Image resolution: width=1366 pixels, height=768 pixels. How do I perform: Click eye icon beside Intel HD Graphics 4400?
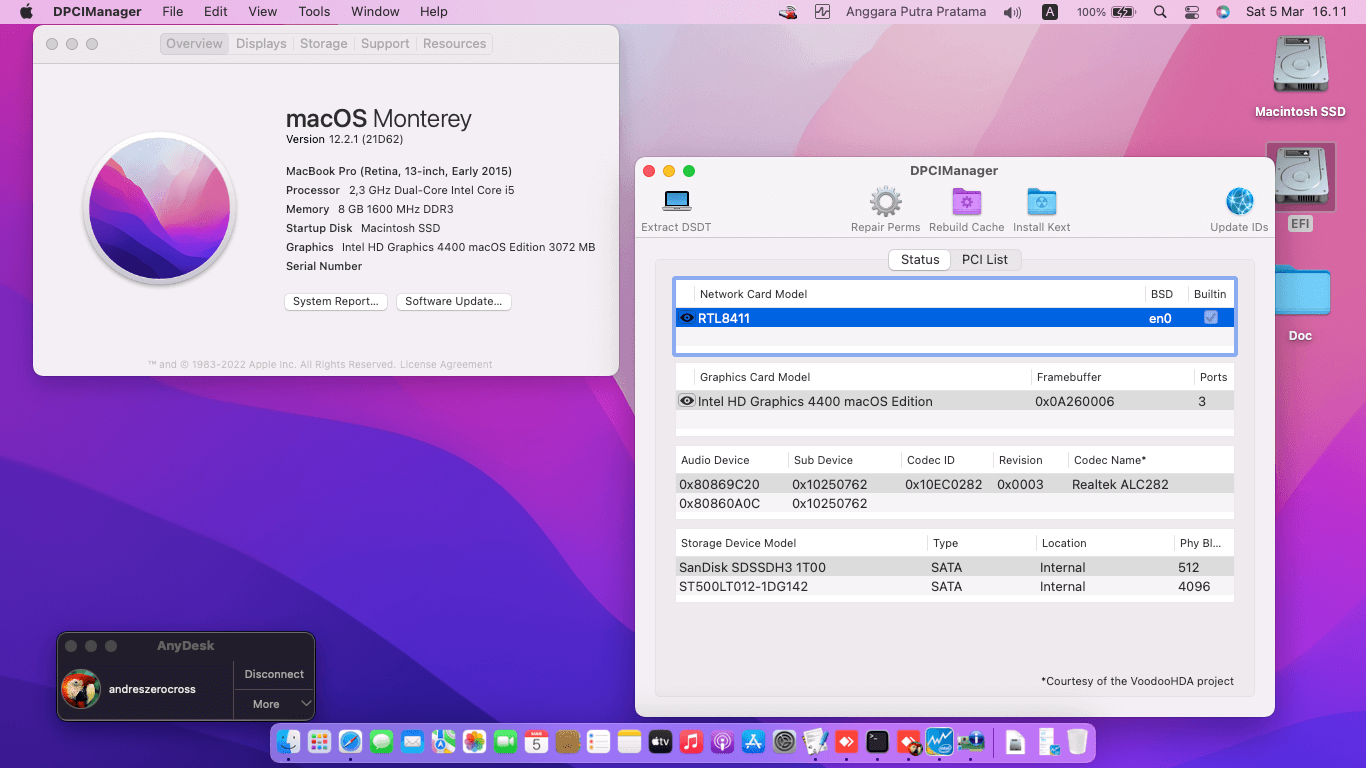[x=687, y=401]
